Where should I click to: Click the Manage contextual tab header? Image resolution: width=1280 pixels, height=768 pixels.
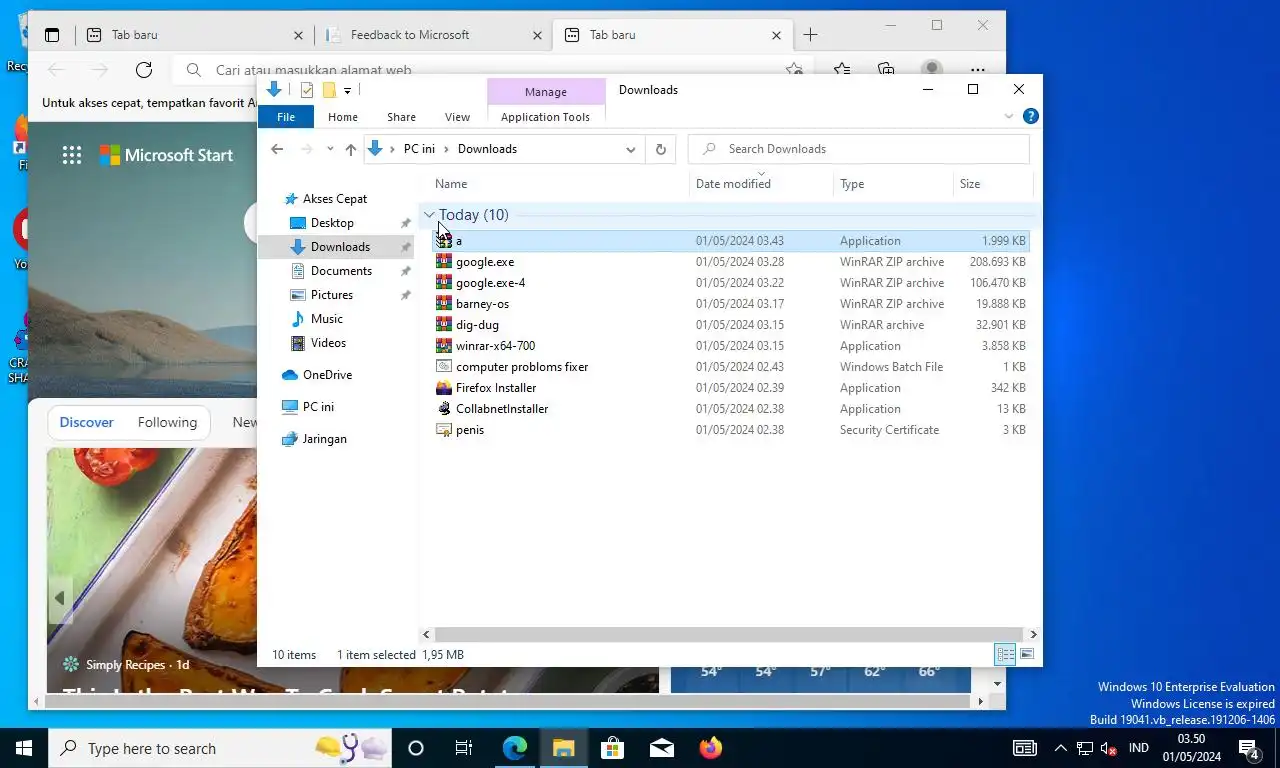coord(546,92)
